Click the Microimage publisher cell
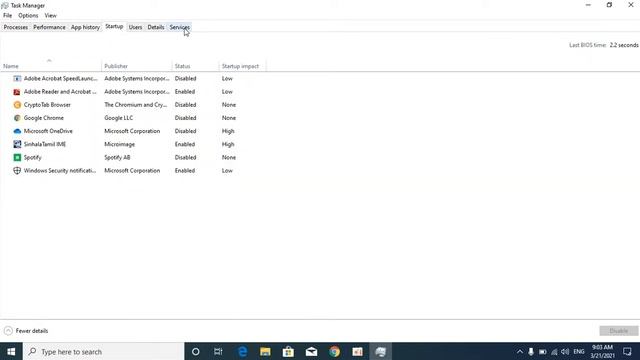The height and width of the screenshot is (360, 640). click(120, 144)
